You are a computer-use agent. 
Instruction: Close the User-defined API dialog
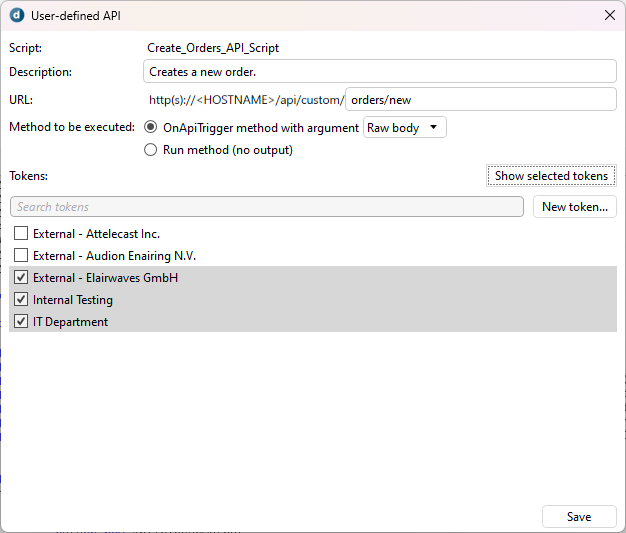tap(609, 16)
